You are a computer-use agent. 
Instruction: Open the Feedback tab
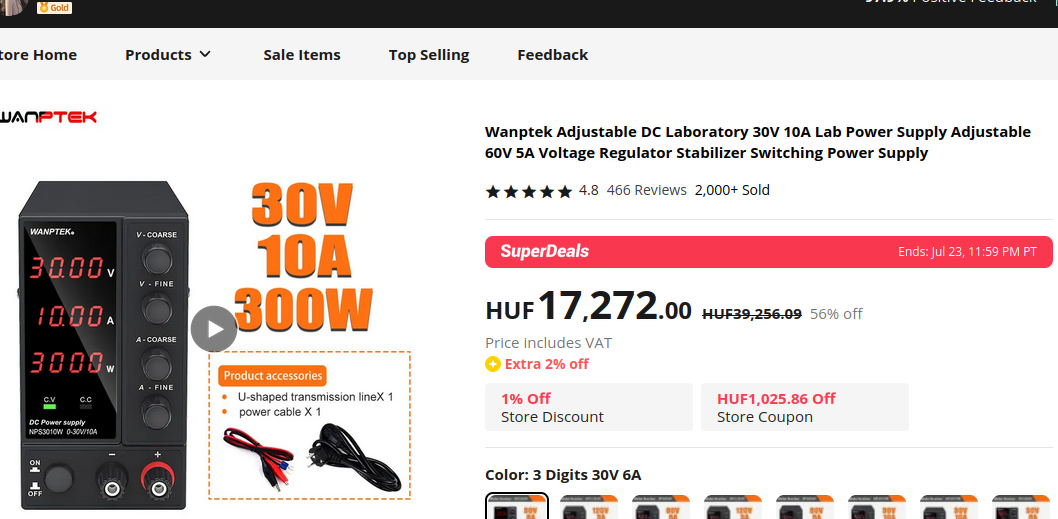point(553,55)
